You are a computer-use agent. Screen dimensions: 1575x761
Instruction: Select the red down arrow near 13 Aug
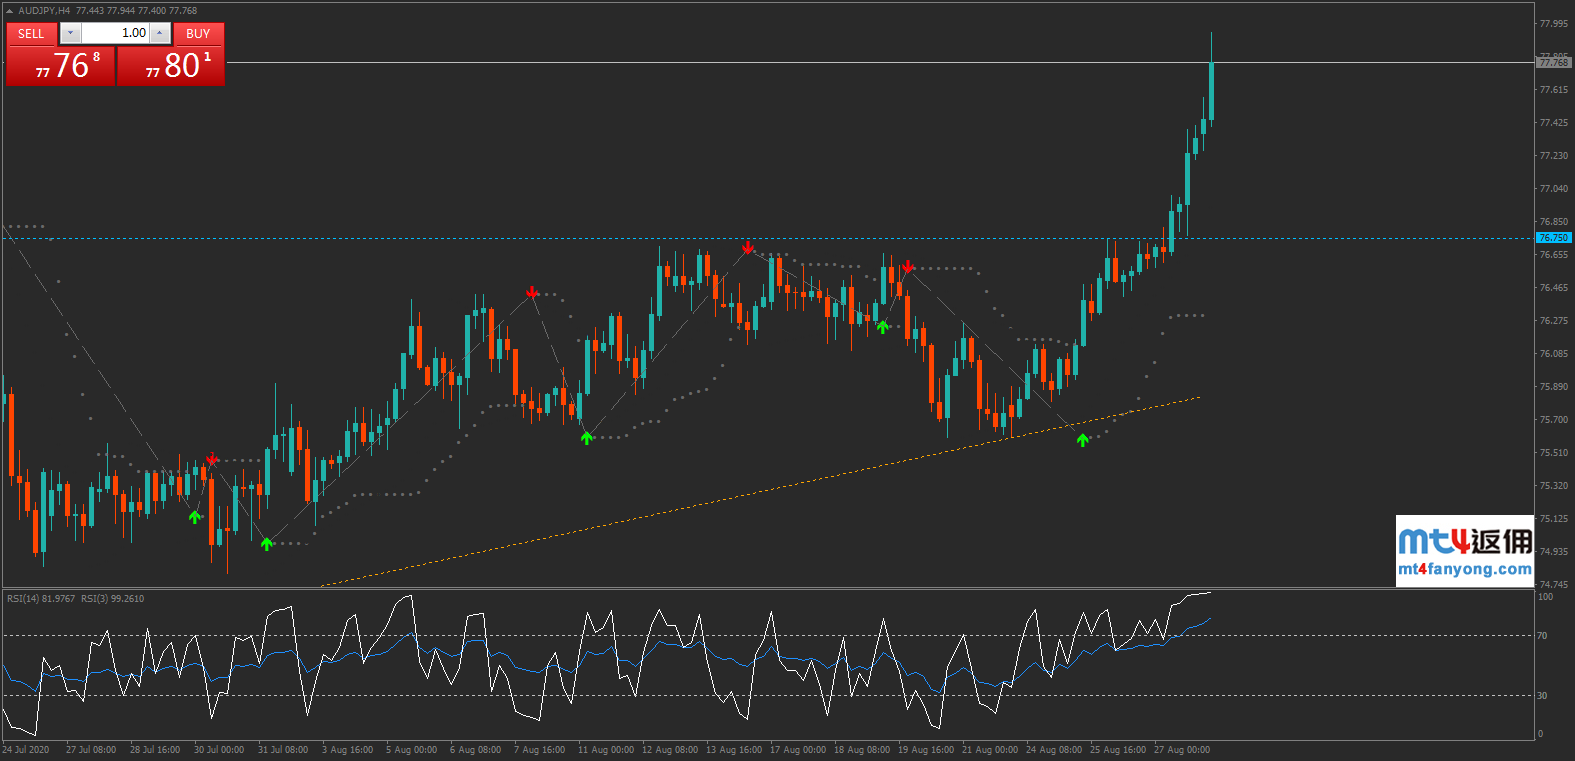(748, 247)
